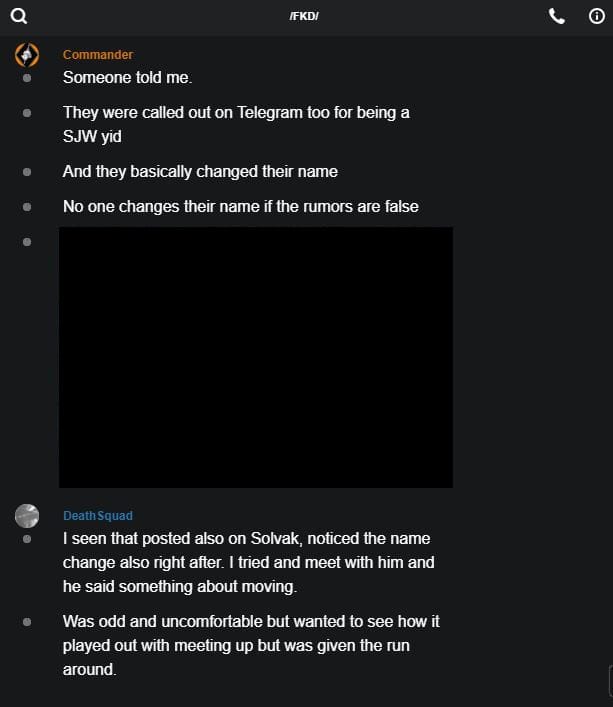This screenshot has height=707, width=613.
Task: Click the dot beside "rumors are false" message
Action: point(27,207)
